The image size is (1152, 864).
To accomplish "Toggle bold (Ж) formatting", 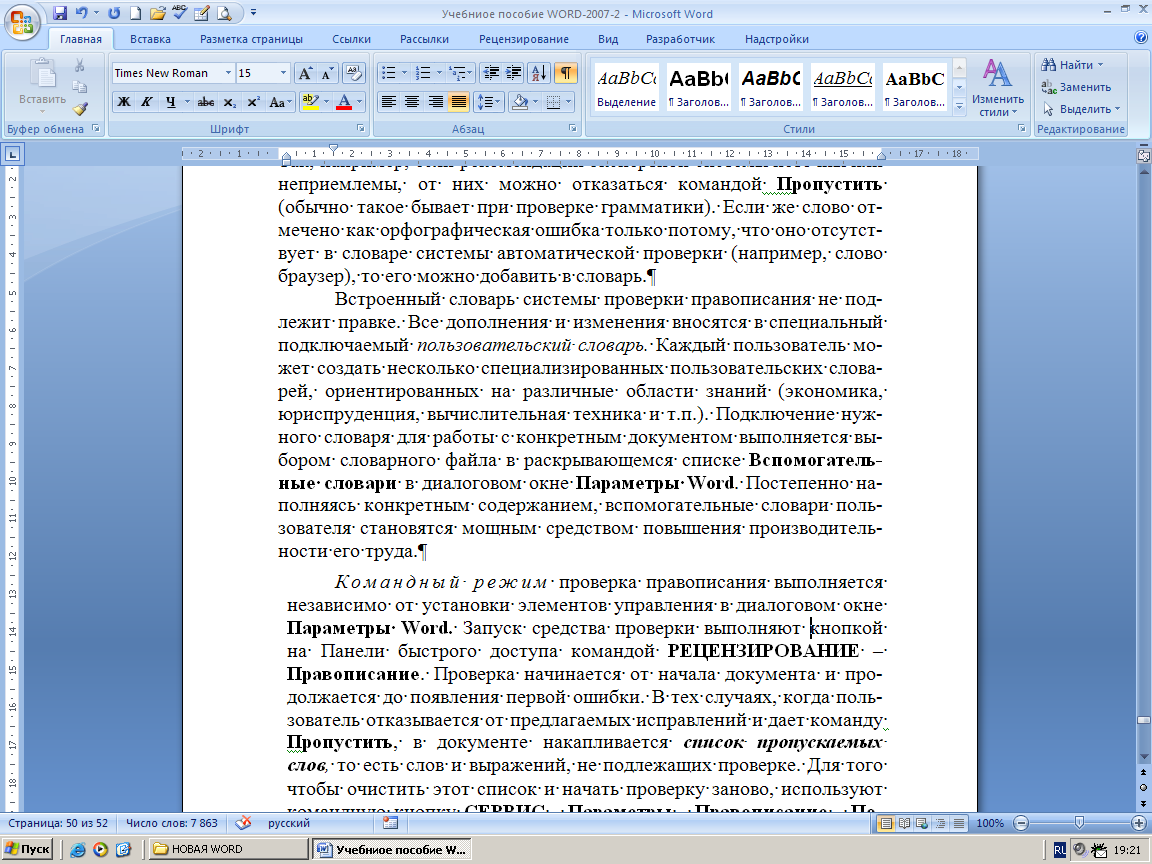I will click(124, 102).
